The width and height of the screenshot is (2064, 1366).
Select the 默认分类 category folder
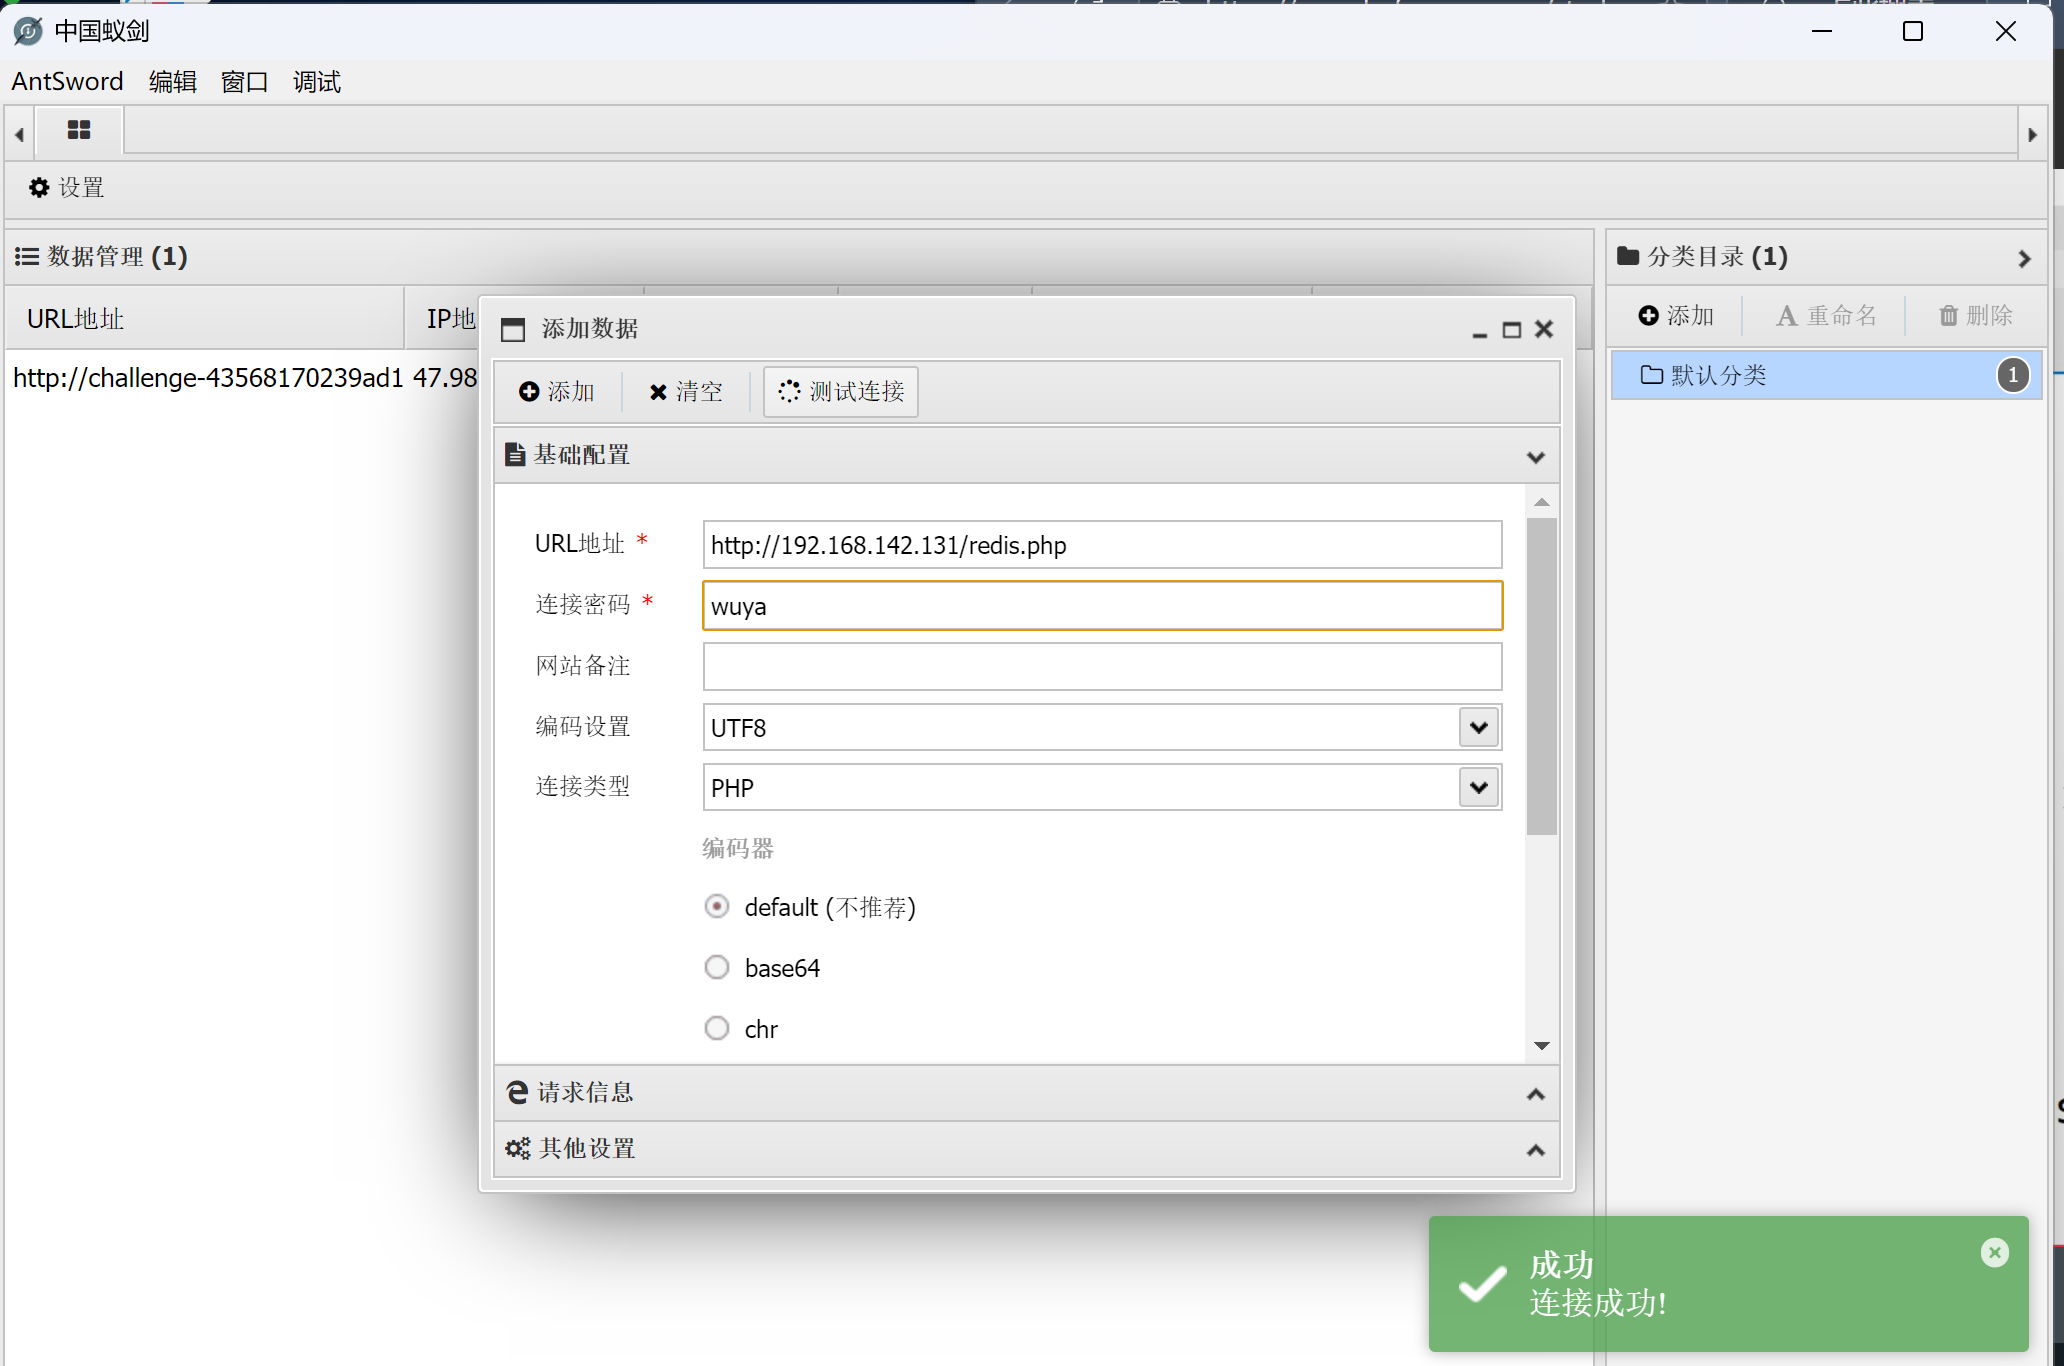[x=1718, y=376]
